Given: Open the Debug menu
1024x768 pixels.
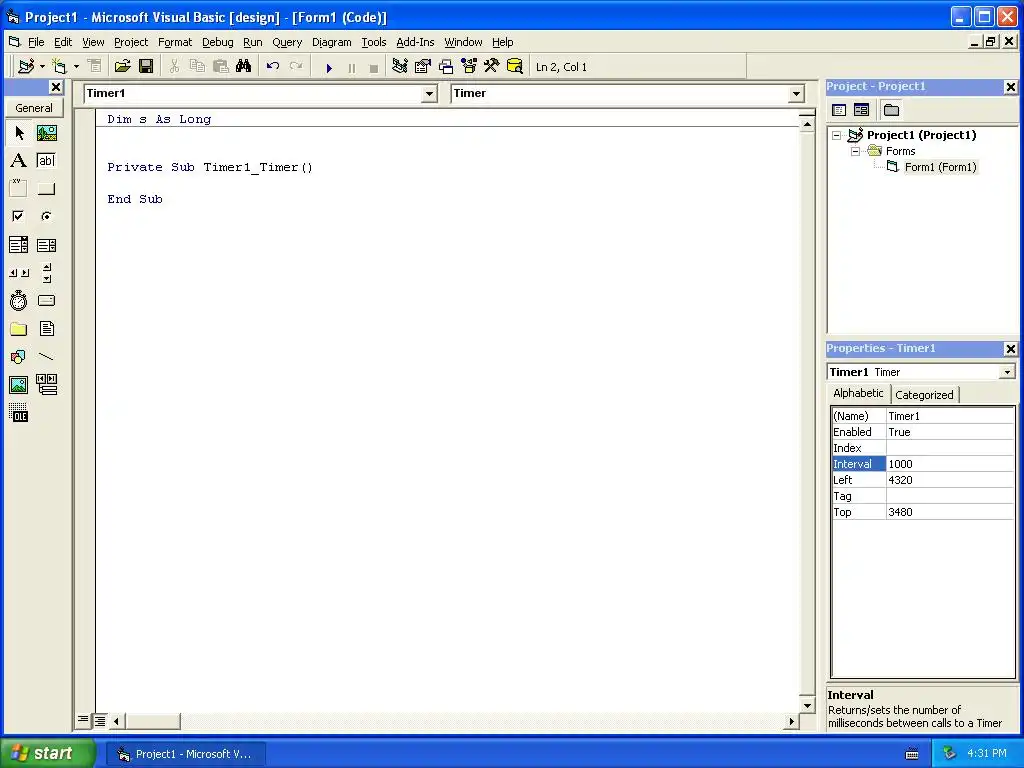Looking at the screenshot, I should click(x=217, y=42).
